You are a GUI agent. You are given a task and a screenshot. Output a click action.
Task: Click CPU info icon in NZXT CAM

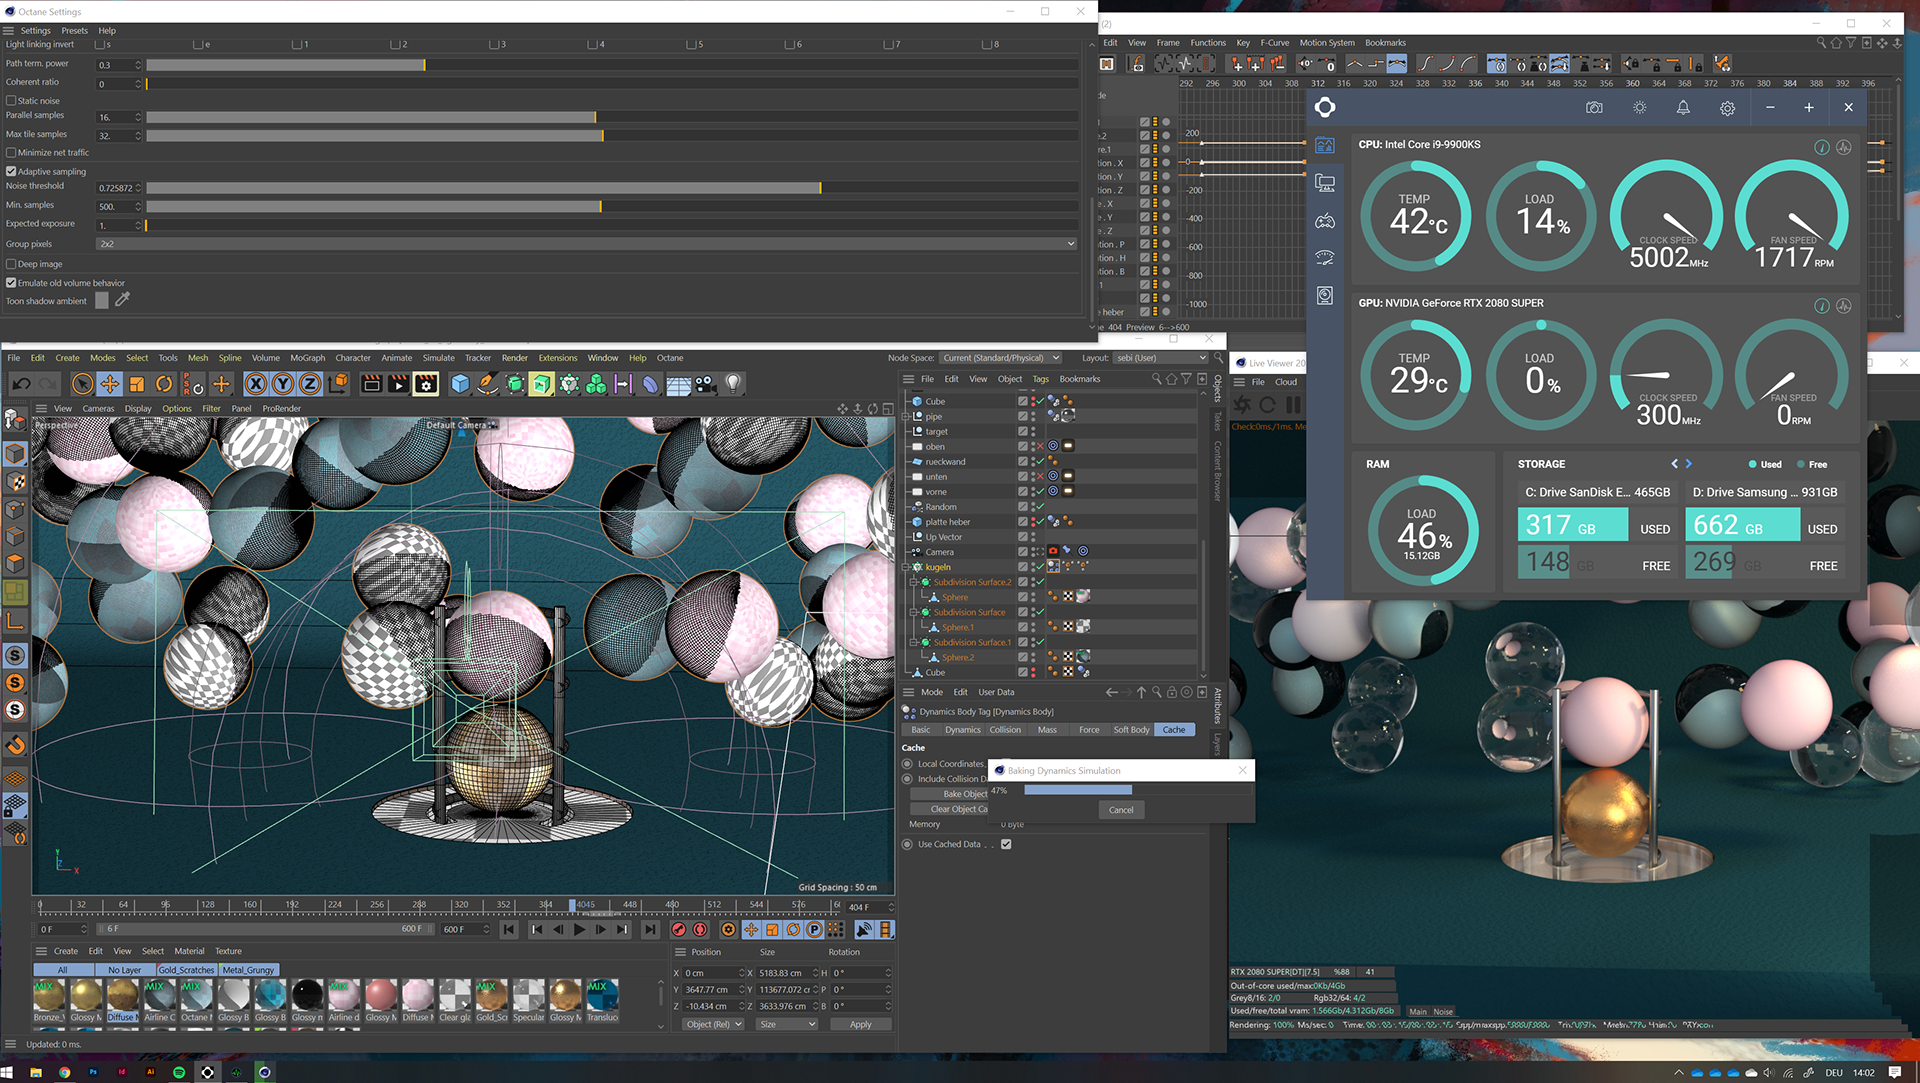tap(1822, 147)
